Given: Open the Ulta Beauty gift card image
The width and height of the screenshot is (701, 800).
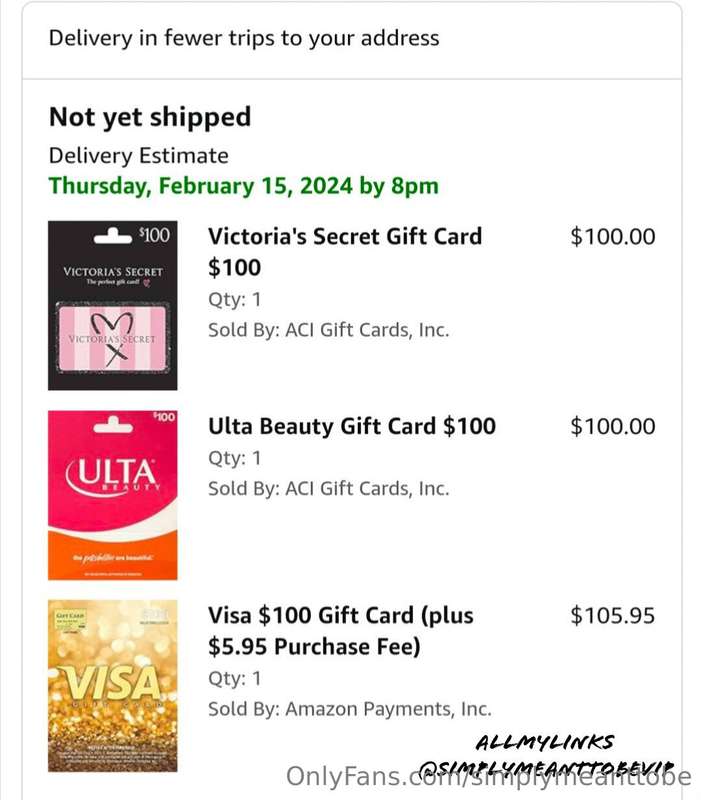Looking at the screenshot, I should [113, 495].
